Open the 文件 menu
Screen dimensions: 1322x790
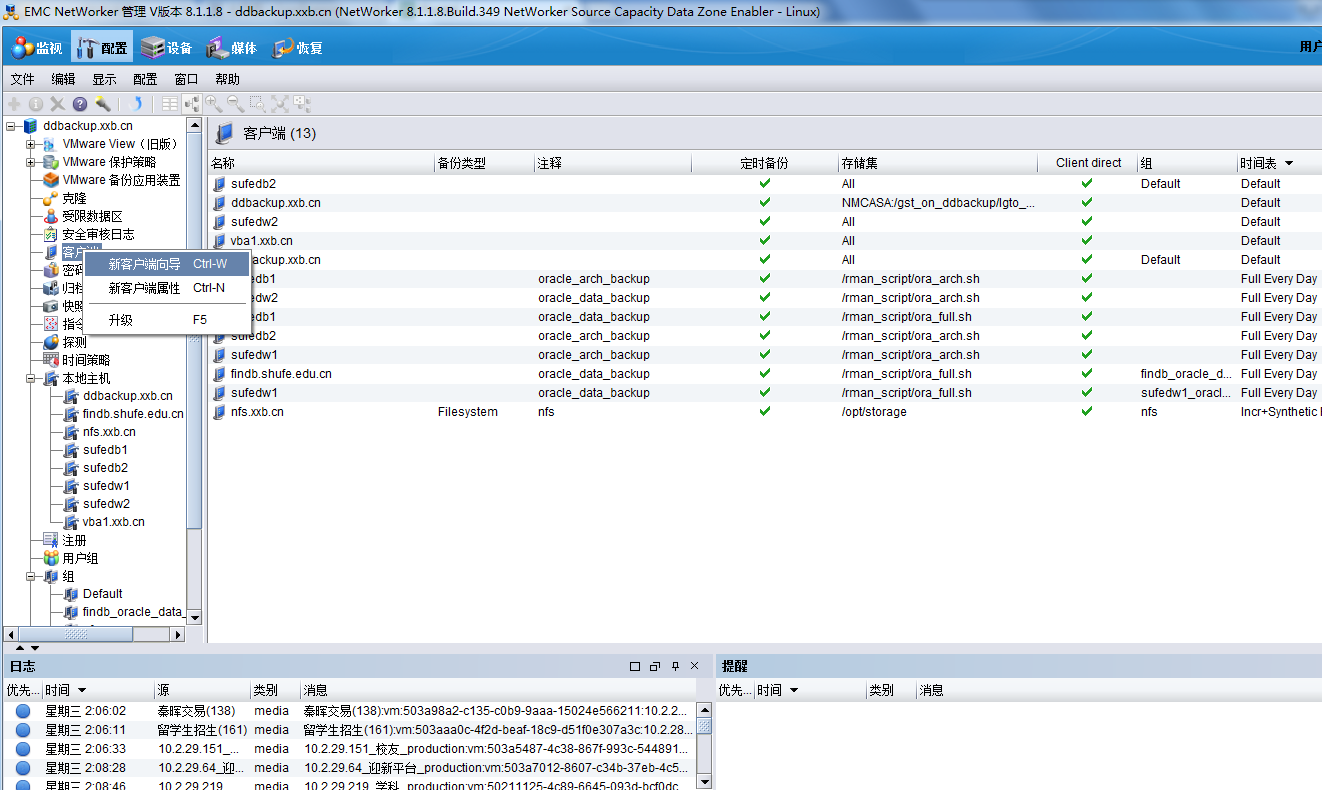22,79
